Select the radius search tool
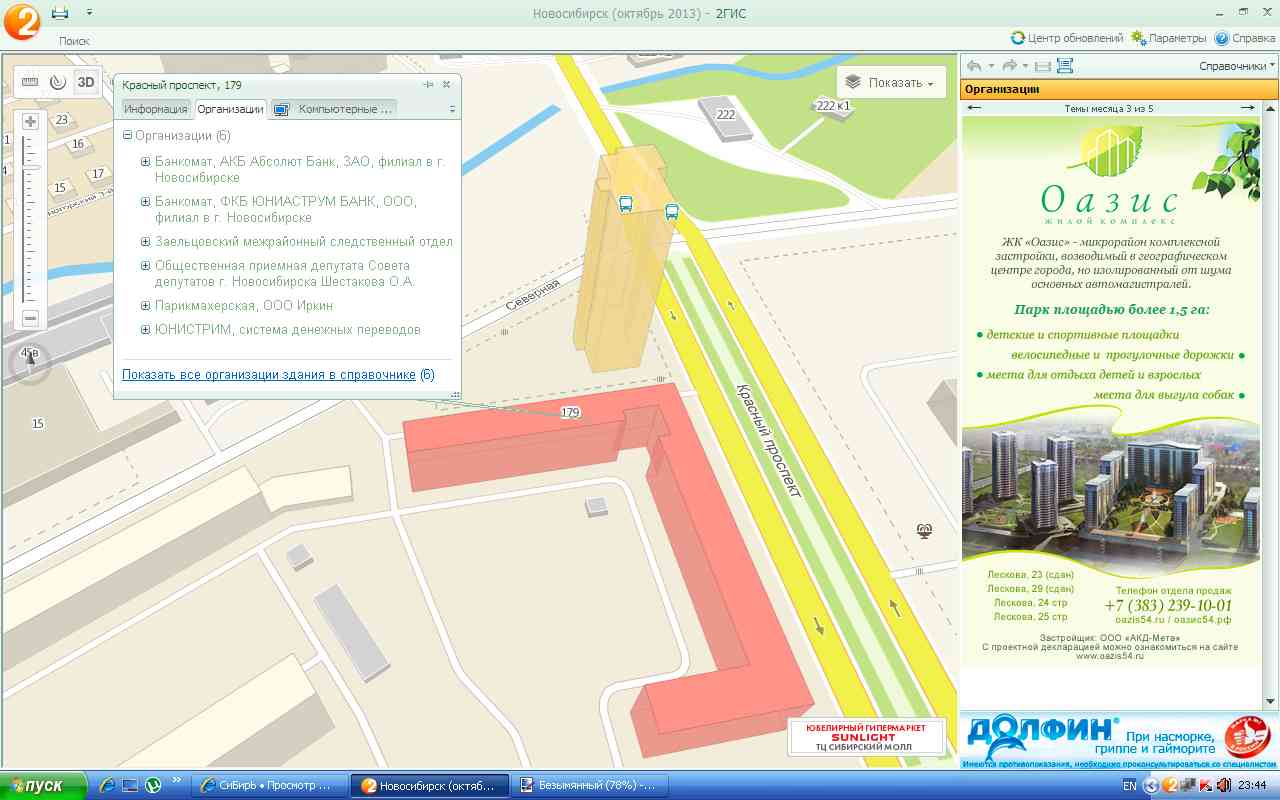 pos(57,82)
